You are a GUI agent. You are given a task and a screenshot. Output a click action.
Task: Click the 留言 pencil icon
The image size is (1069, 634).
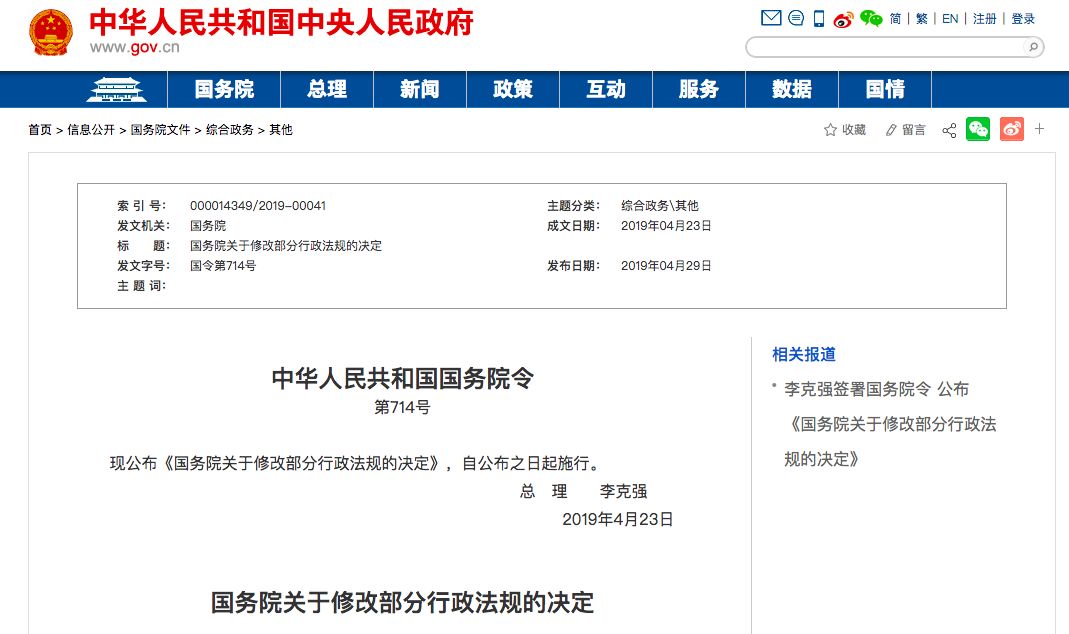tap(890, 130)
